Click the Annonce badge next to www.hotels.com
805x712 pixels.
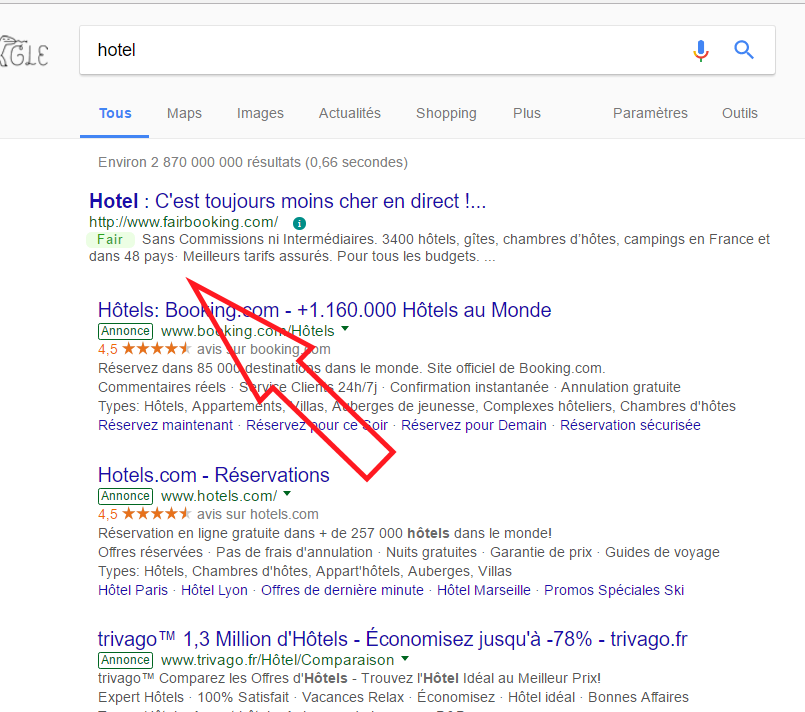(x=125, y=496)
